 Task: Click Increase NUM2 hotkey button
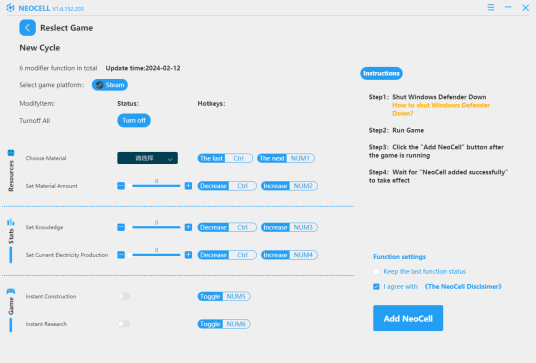pos(289,186)
